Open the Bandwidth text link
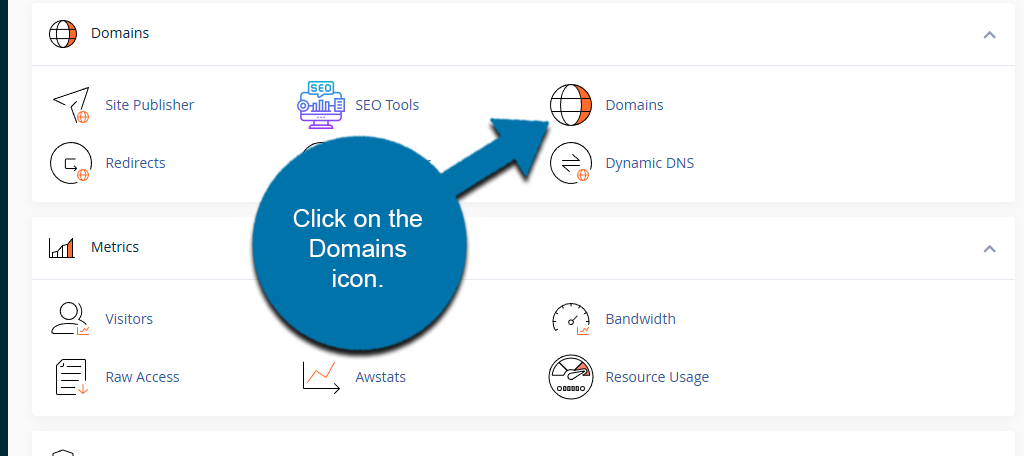The image size is (1024, 456). pos(640,319)
